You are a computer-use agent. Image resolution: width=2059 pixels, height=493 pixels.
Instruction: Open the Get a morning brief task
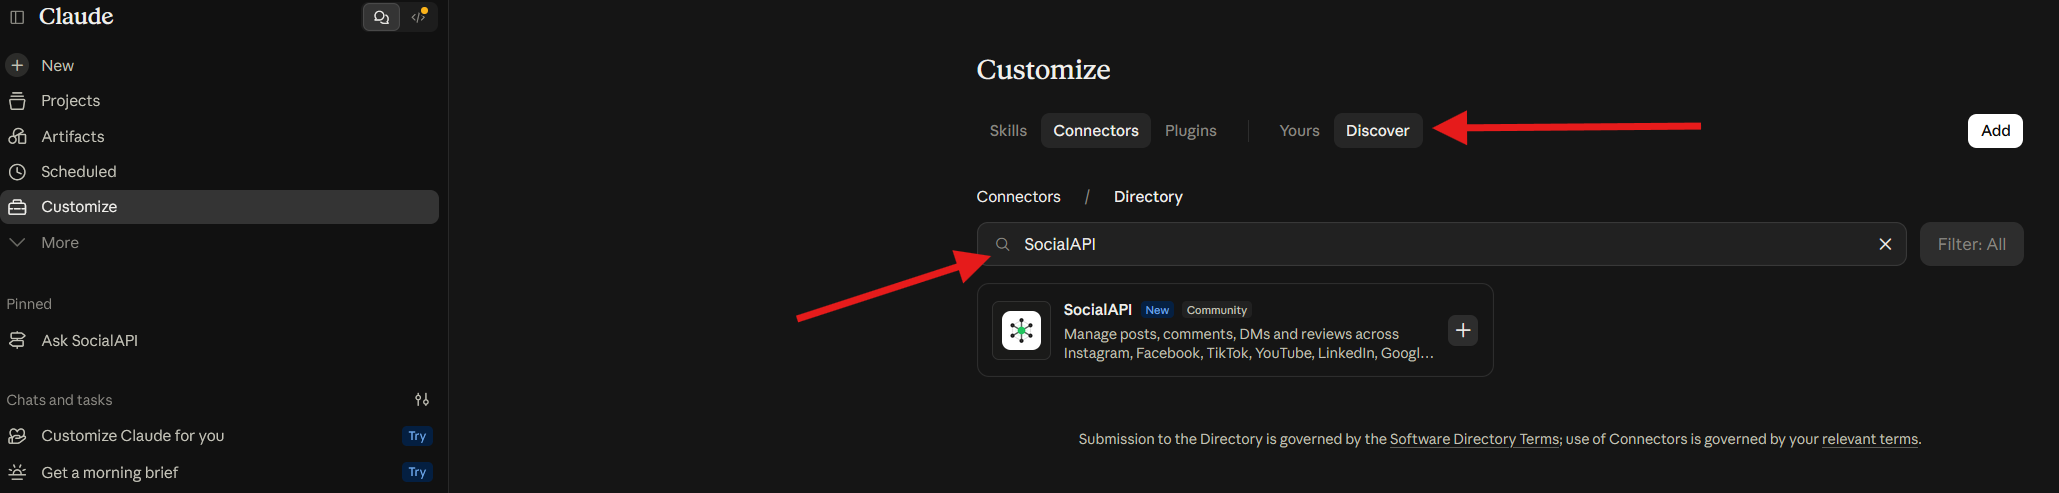click(109, 472)
